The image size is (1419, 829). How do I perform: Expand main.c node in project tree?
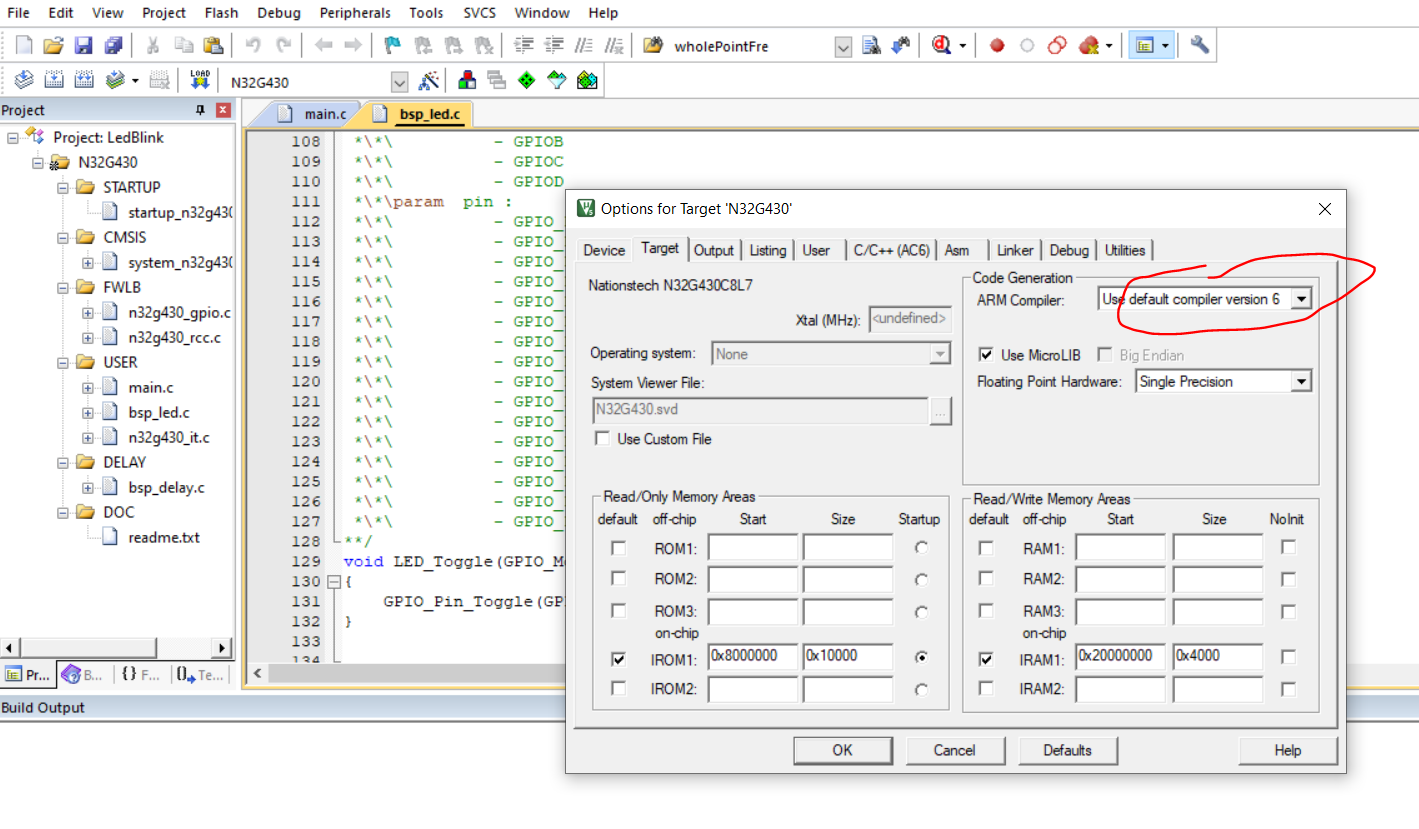point(88,387)
